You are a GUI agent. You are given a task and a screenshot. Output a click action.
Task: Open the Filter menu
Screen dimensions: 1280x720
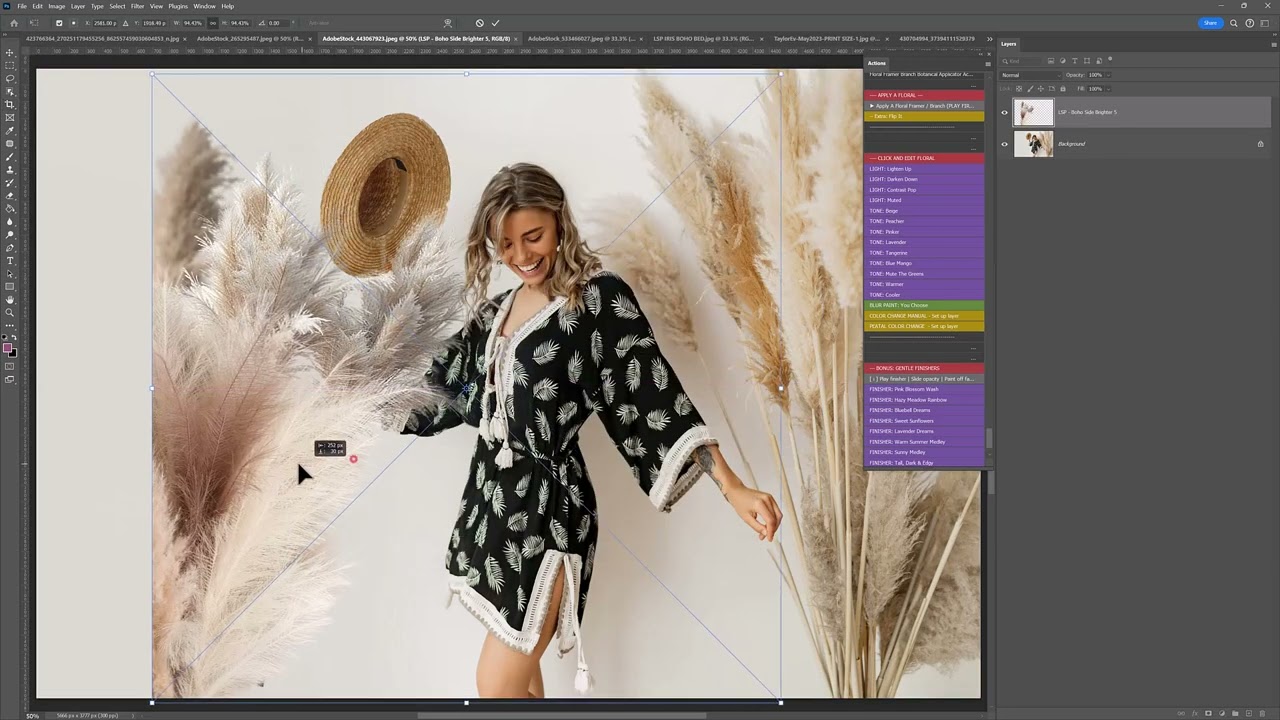pos(138,6)
